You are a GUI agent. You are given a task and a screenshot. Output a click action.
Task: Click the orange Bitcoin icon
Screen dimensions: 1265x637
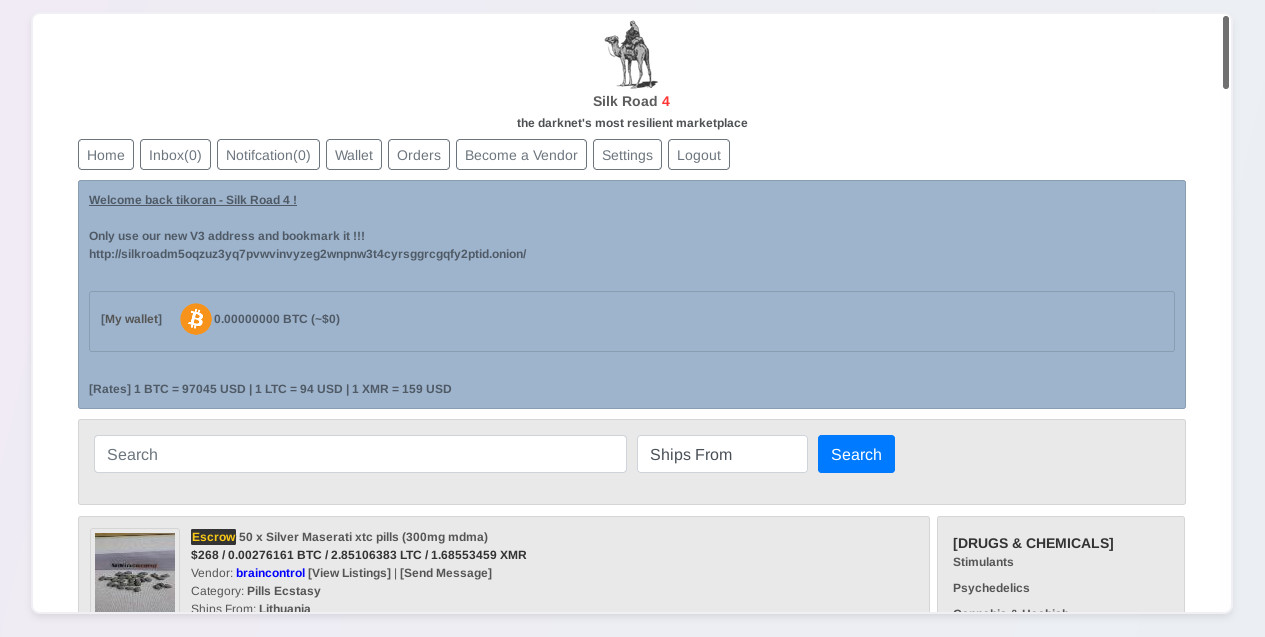click(195, 319)
